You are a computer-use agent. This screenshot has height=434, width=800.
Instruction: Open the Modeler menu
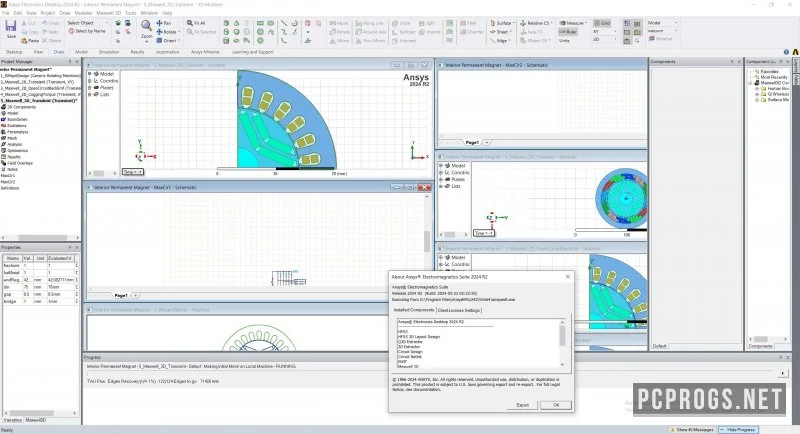[x=83, y=13]
